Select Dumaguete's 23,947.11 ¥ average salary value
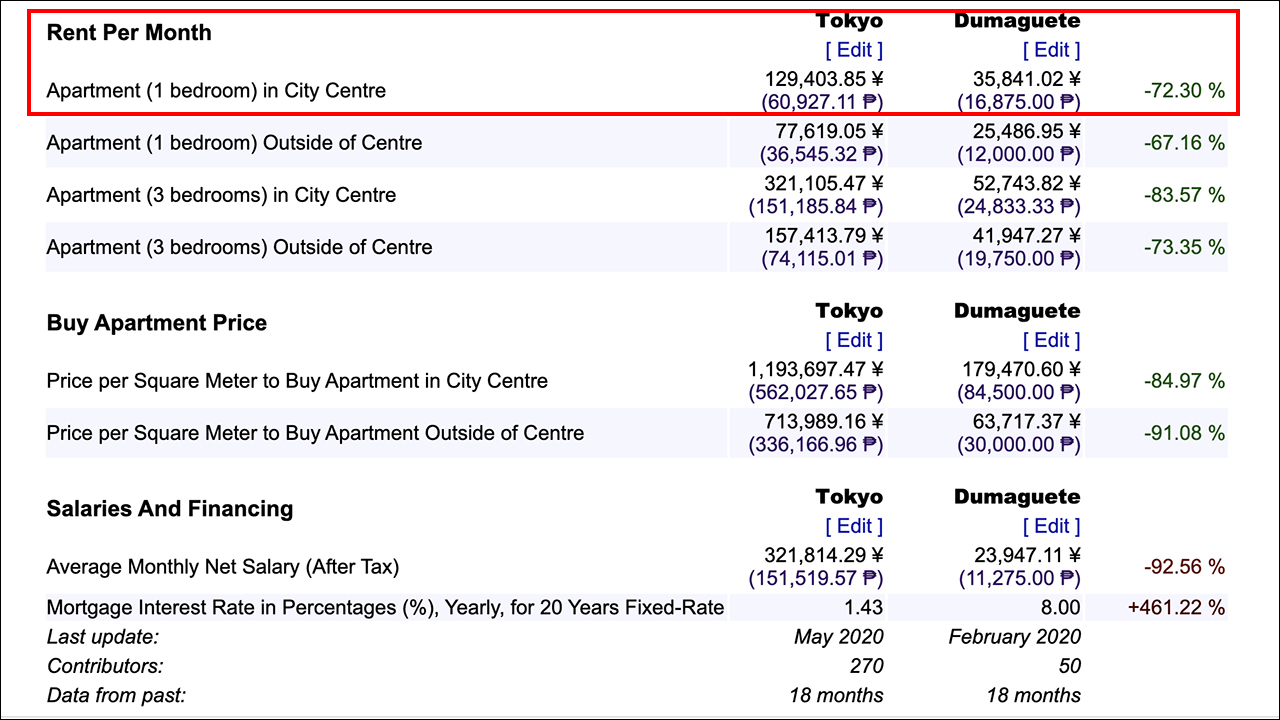 pyautogui.click(x=1026, y=556)
